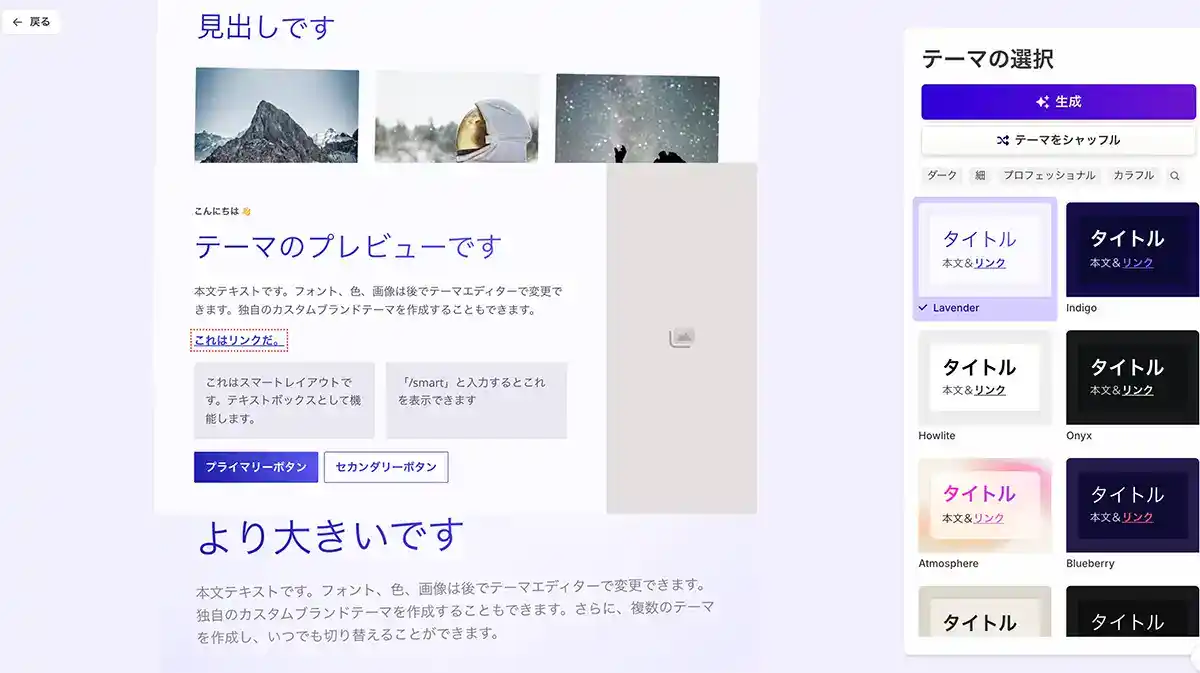Click the Lavender theme name label

[x=956, y=308]
